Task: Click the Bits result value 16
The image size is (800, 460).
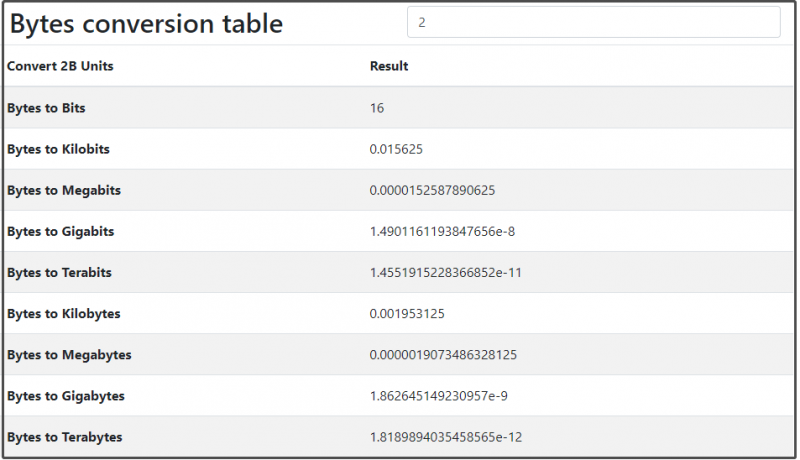Action: (x=377, y=108)
